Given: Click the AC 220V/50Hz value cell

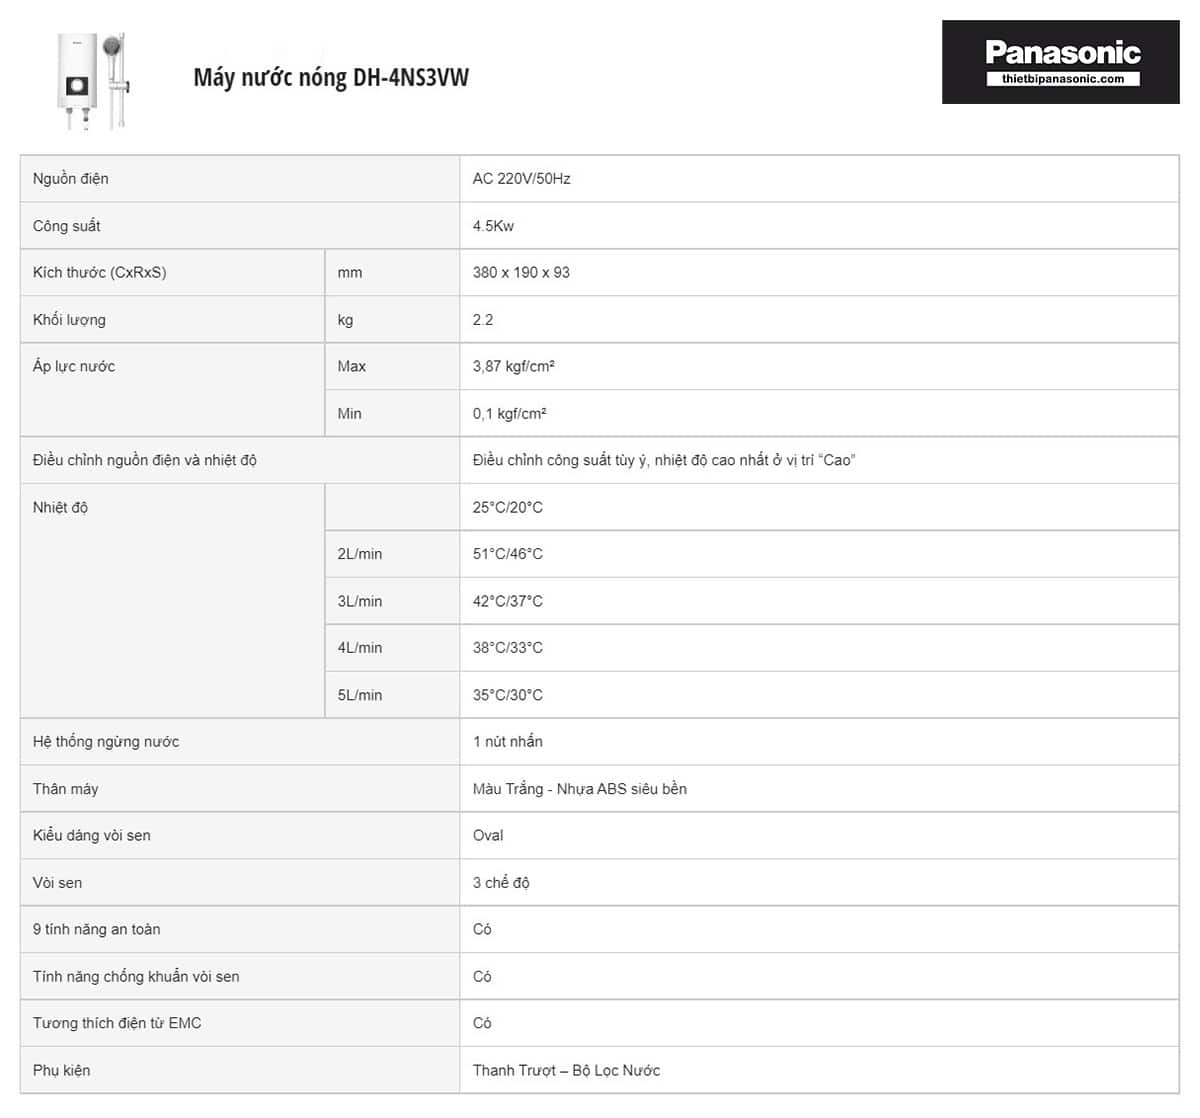Looking at the screenshot, I should click(522, 179).
